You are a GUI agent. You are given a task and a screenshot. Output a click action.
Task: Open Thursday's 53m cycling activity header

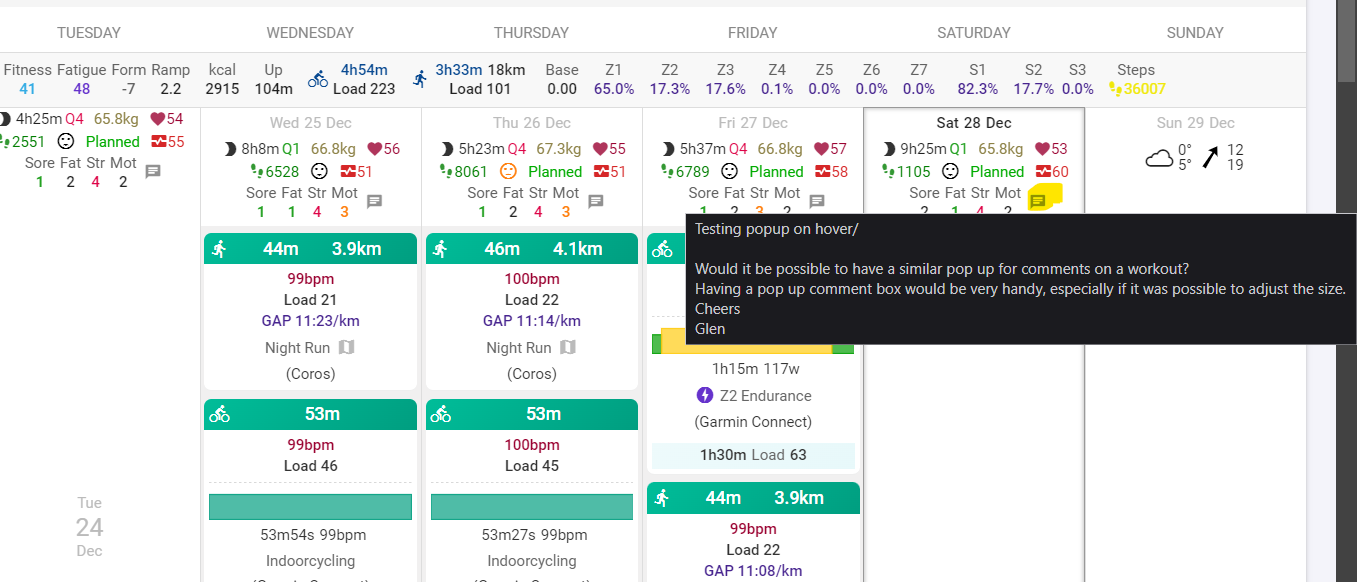532,414
